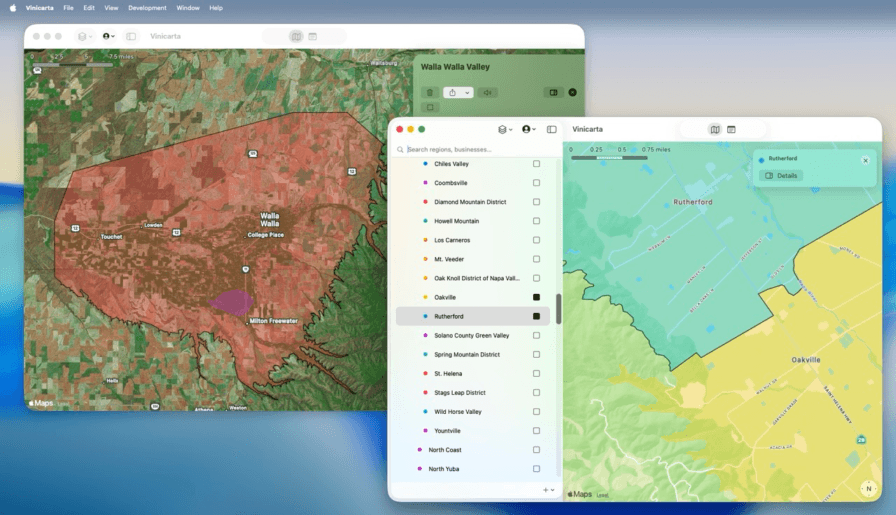Screen dimensions: 896x515
Task: Expand share options chevron in Walla Walla card
Action: [467, 93]
